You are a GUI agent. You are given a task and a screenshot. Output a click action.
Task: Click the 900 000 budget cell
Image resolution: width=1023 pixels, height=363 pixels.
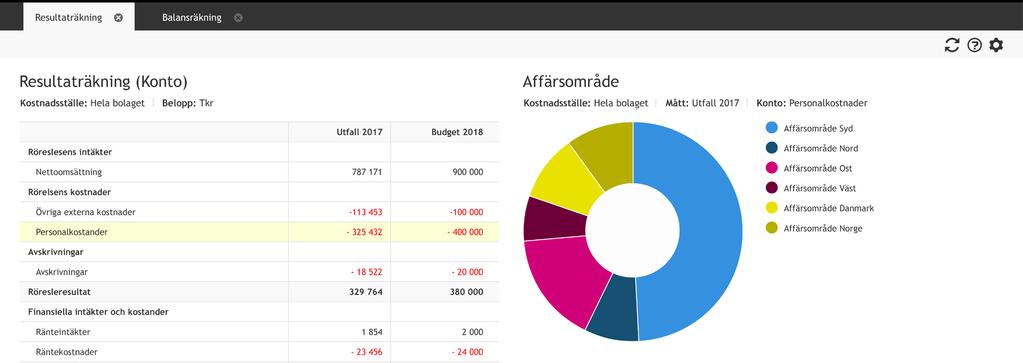[467, 172]
